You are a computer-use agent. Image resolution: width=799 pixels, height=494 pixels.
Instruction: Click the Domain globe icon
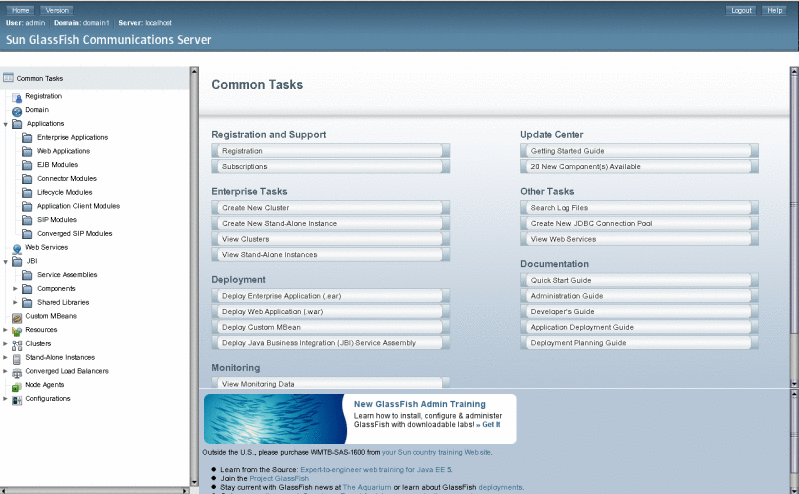17,111
